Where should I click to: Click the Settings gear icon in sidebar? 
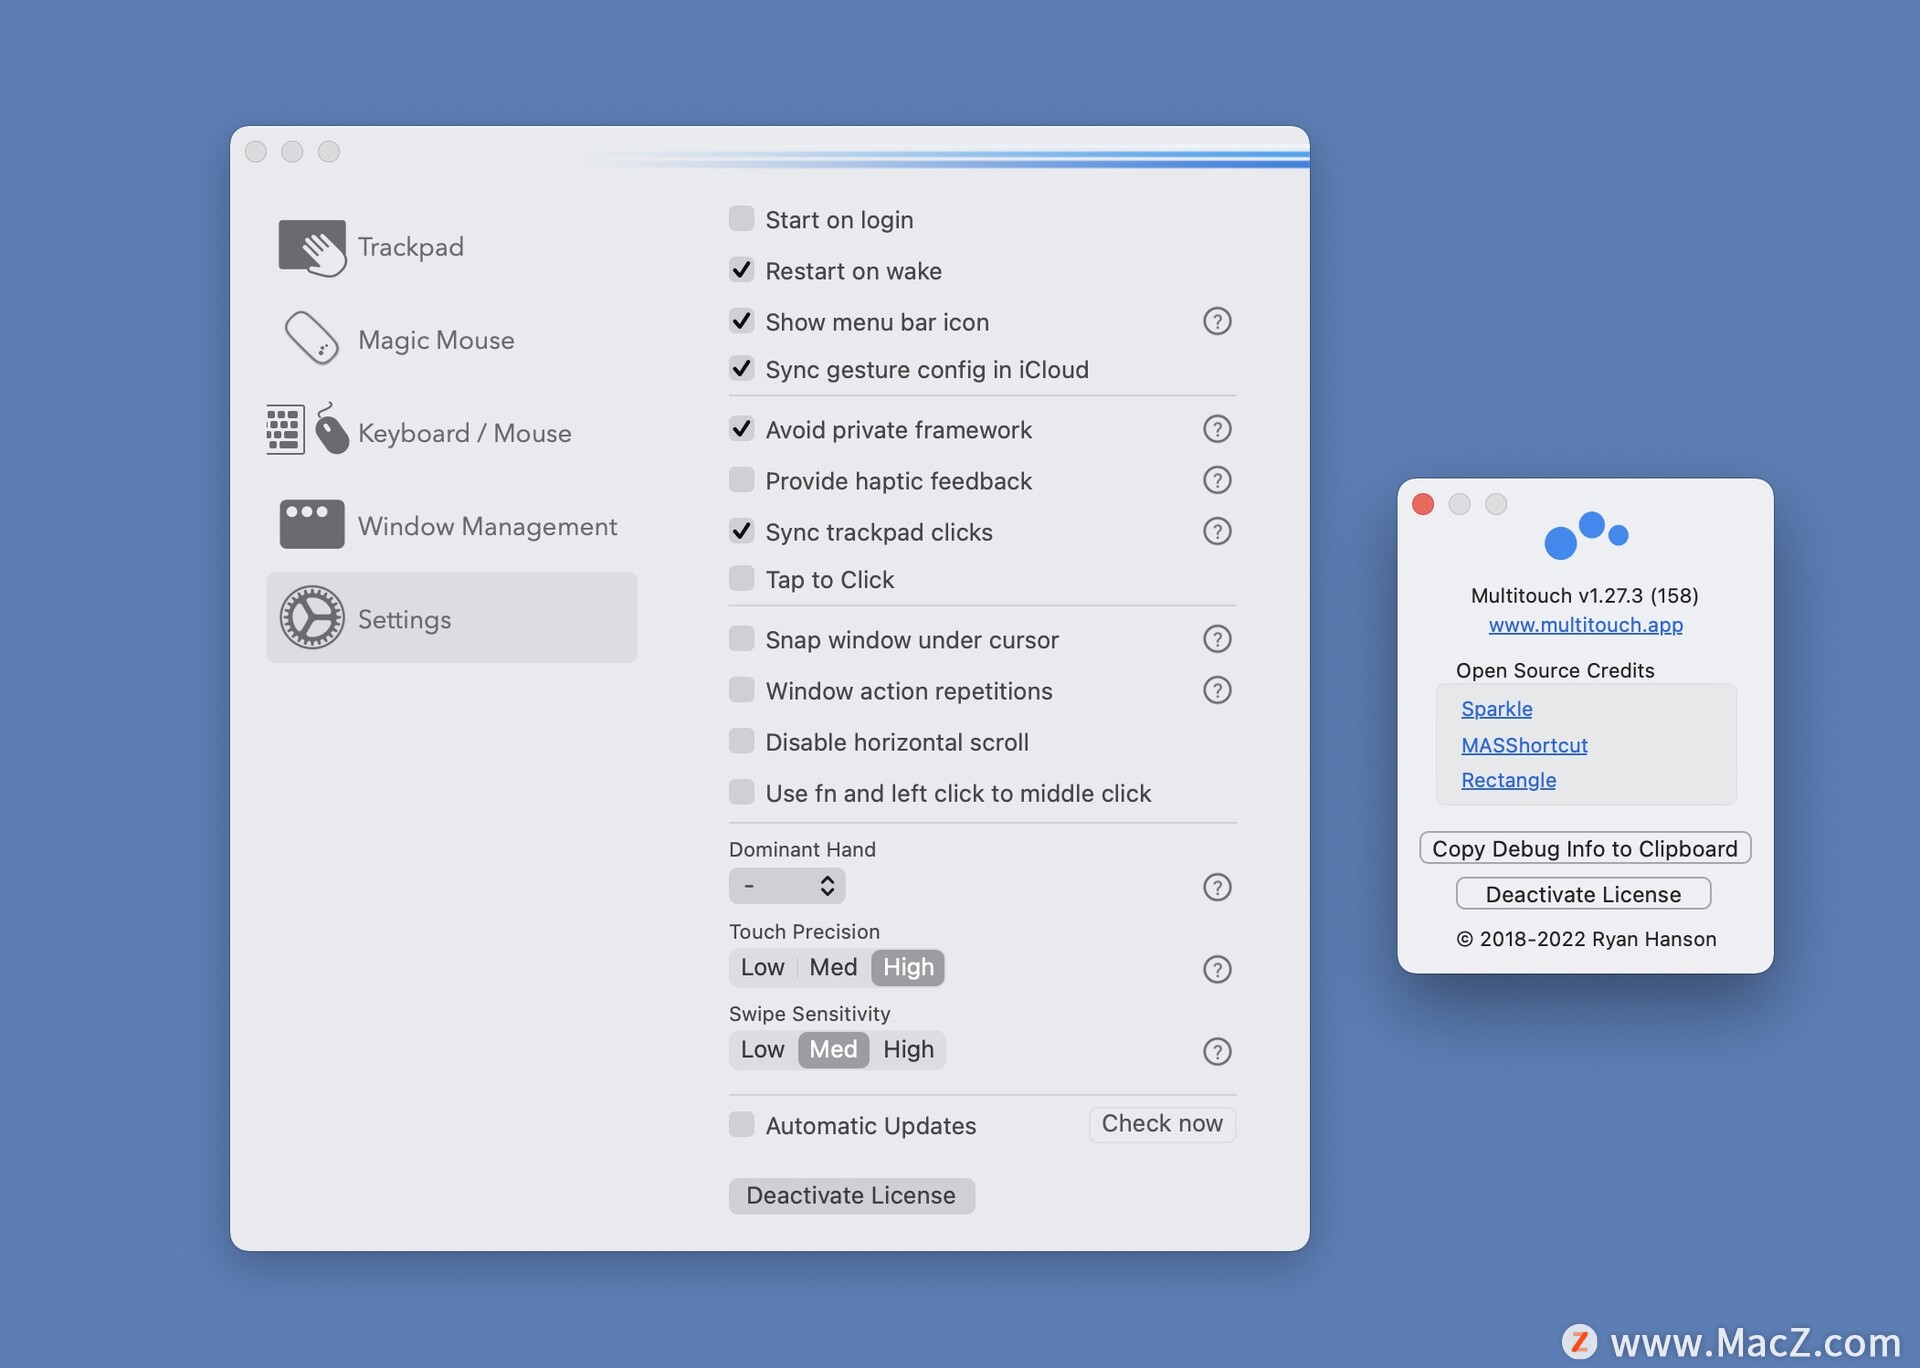pos(312,617)
